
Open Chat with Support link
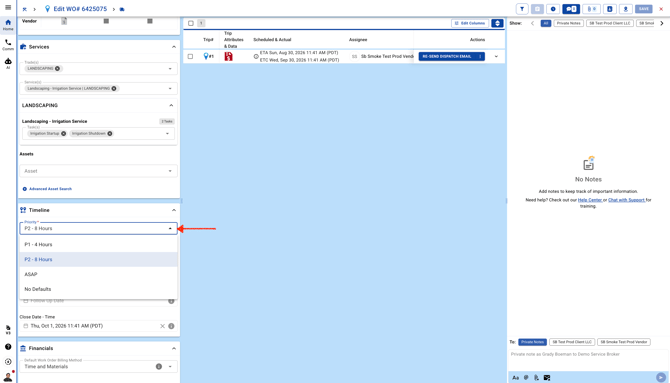626,200
